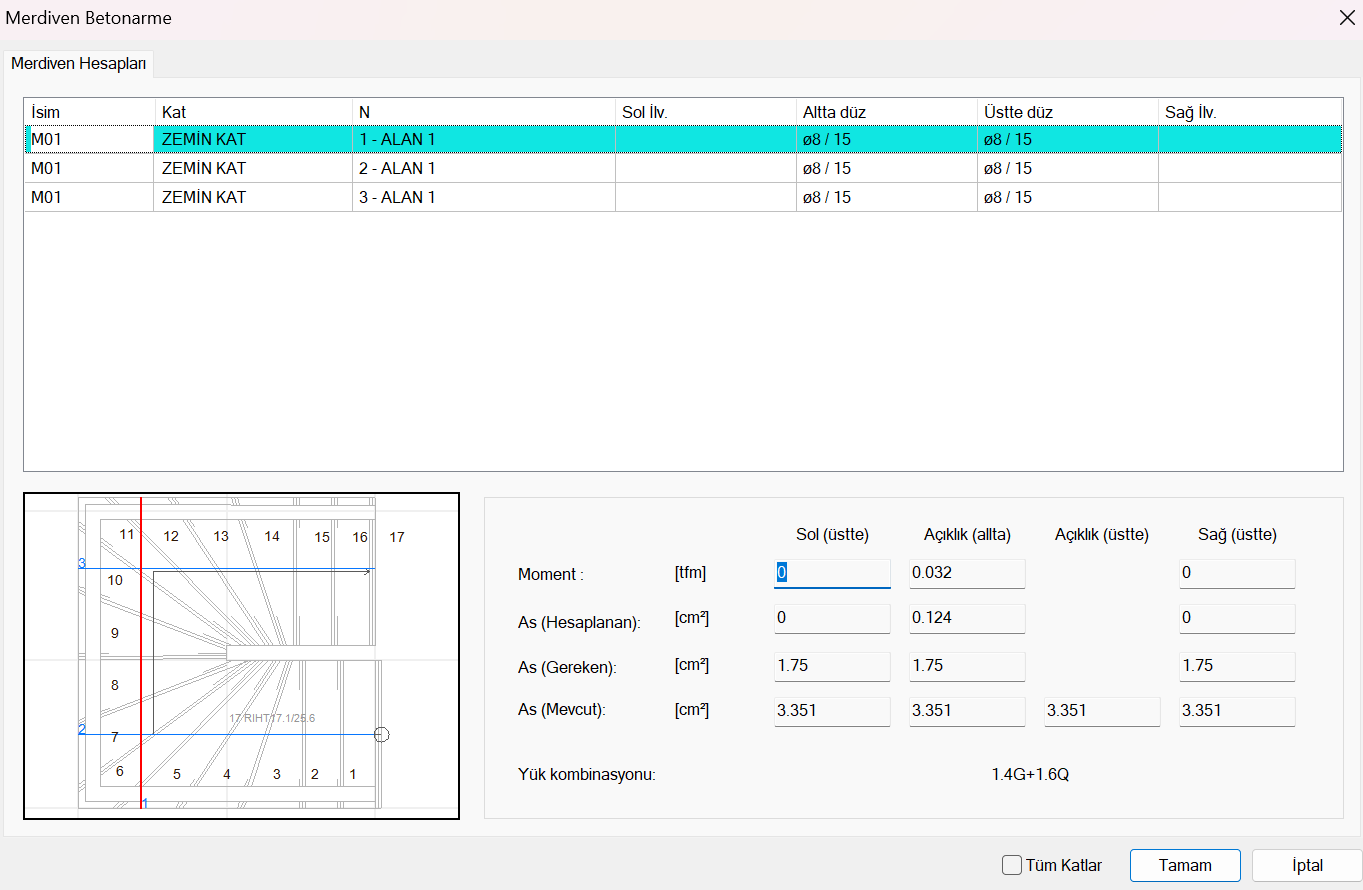Screen dimensions: 1363x890
Task: Click the circle marker on the stair preview
Action: tap(381, 735)
